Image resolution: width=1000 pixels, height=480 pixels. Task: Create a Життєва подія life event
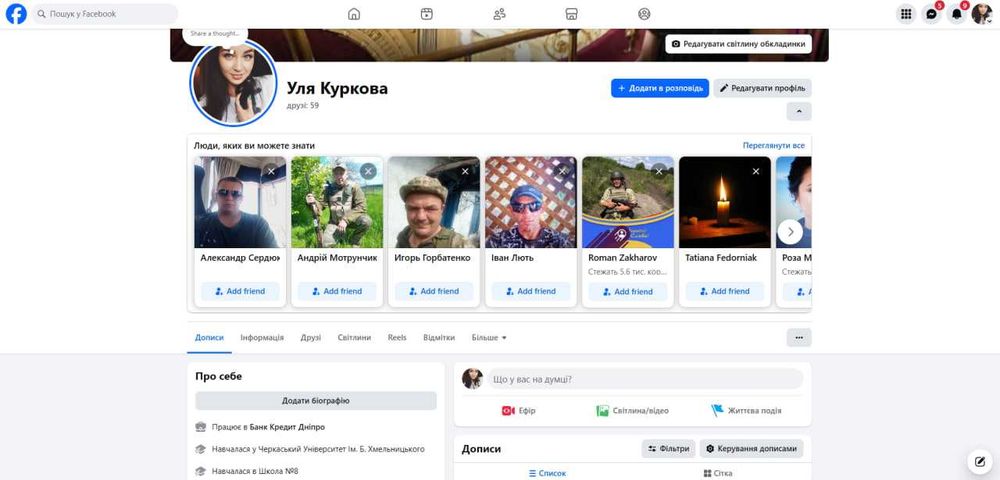click(746, 411)
